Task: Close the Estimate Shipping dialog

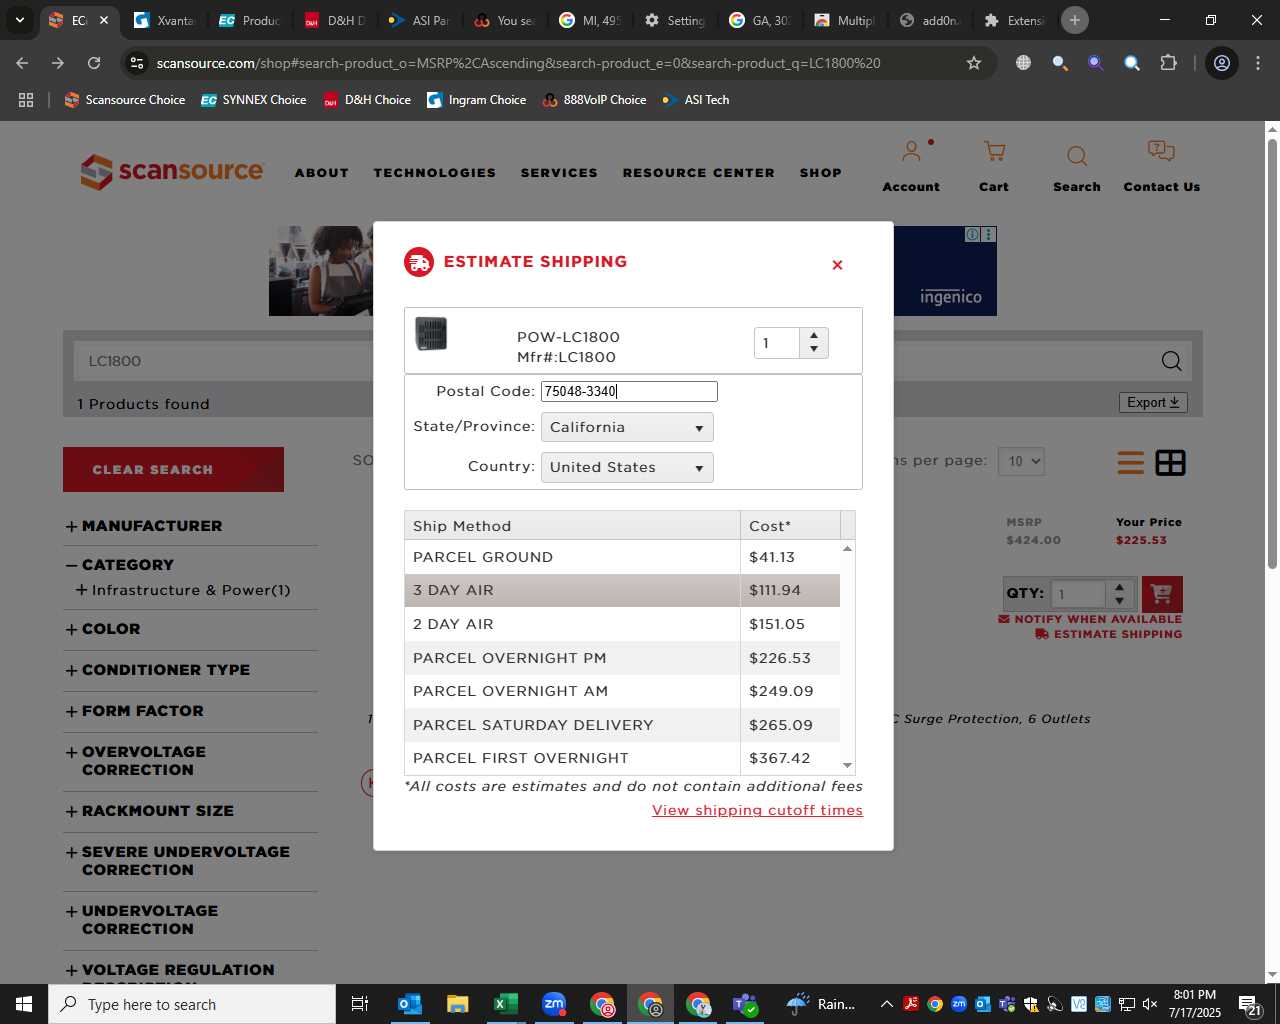Action: pos(837,265)
